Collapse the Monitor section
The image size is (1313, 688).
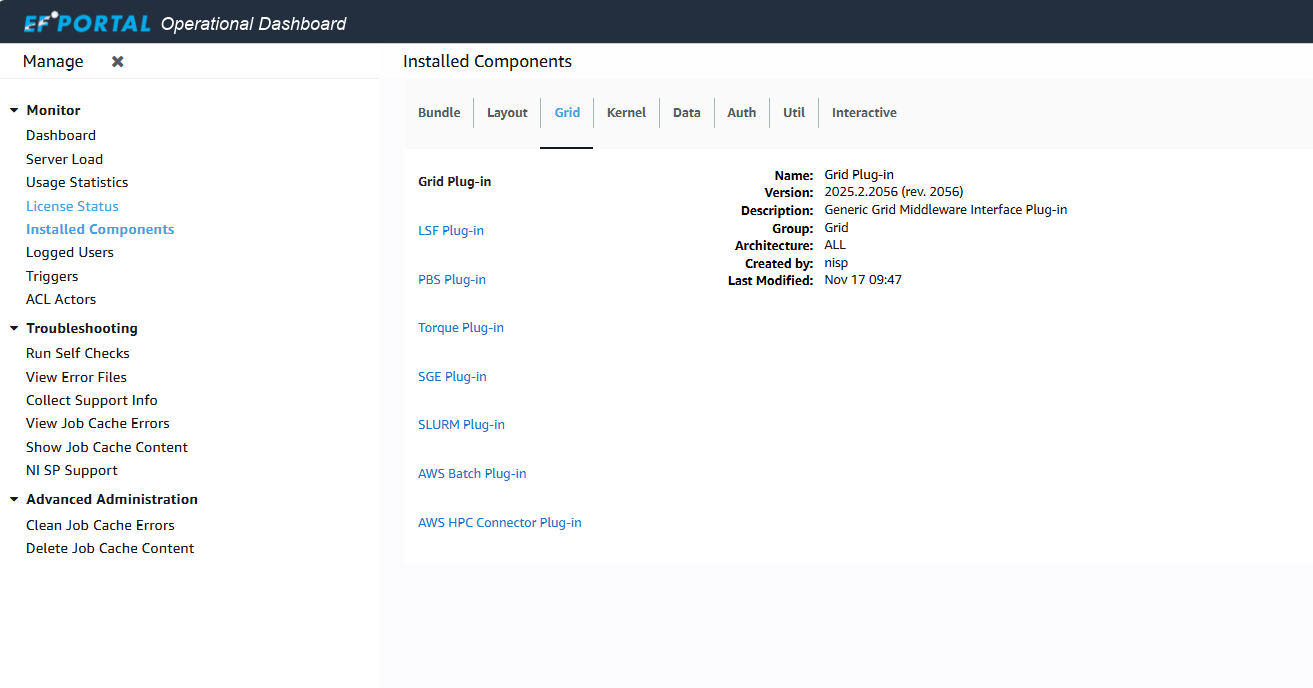pos(14,111)
